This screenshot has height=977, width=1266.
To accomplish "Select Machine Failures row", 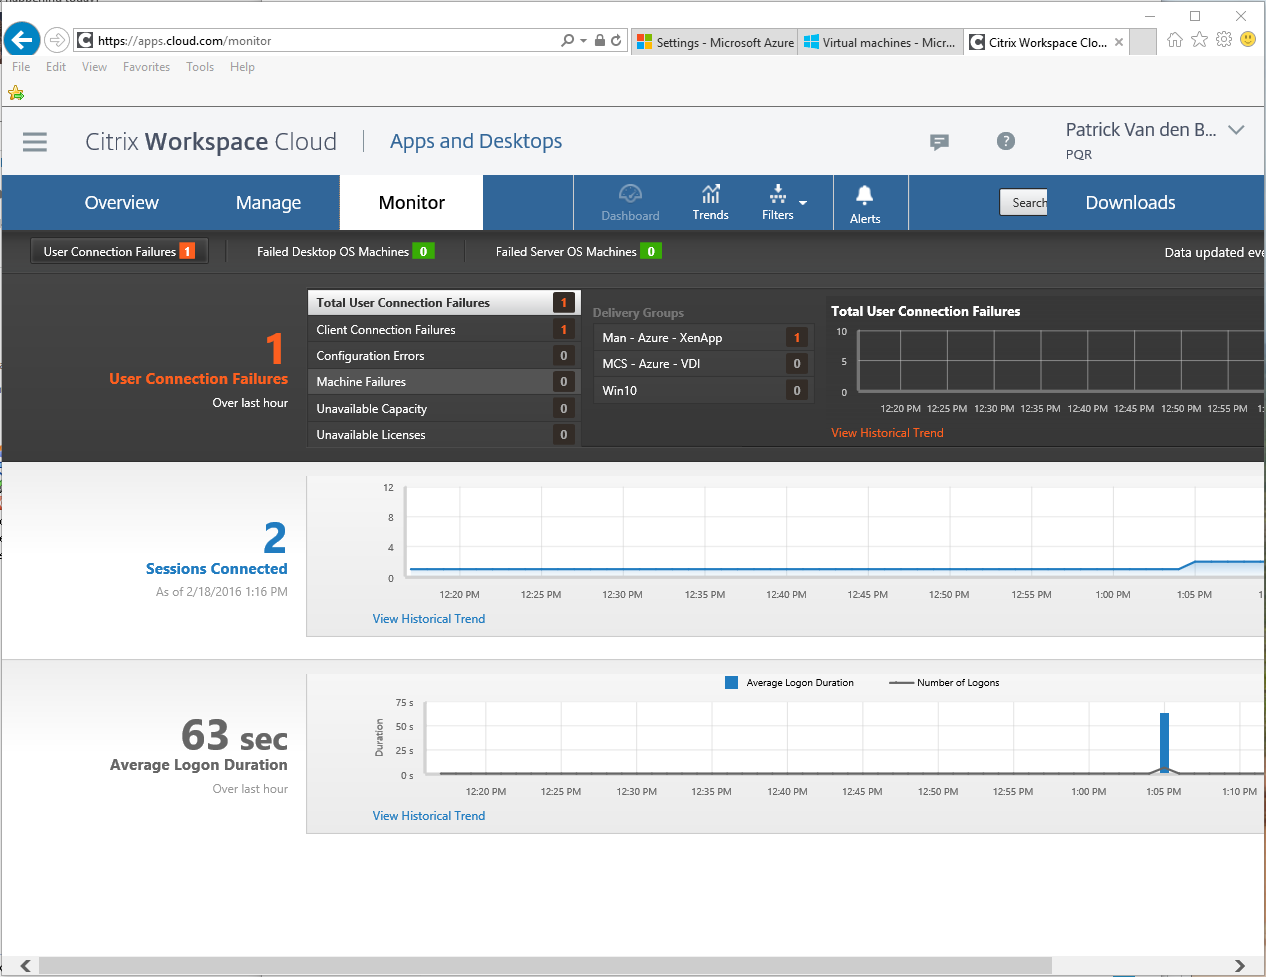I will coord(442,381).
